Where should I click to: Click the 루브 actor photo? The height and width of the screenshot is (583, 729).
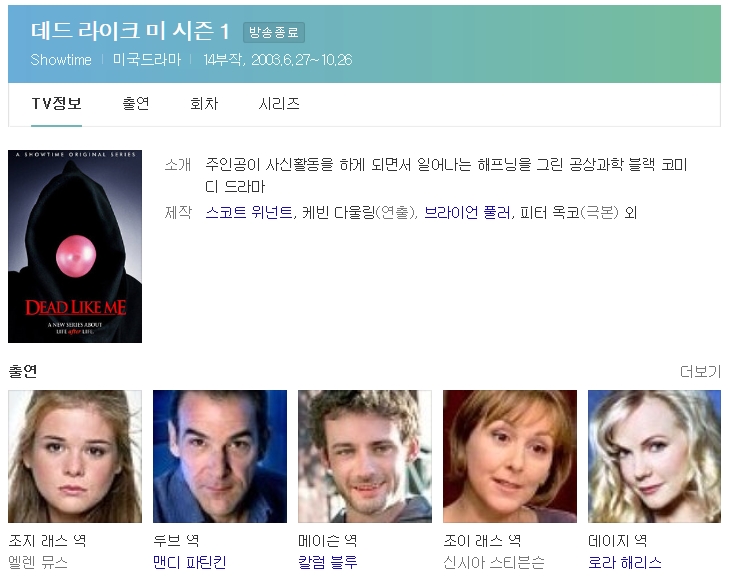tap(220, 456)
